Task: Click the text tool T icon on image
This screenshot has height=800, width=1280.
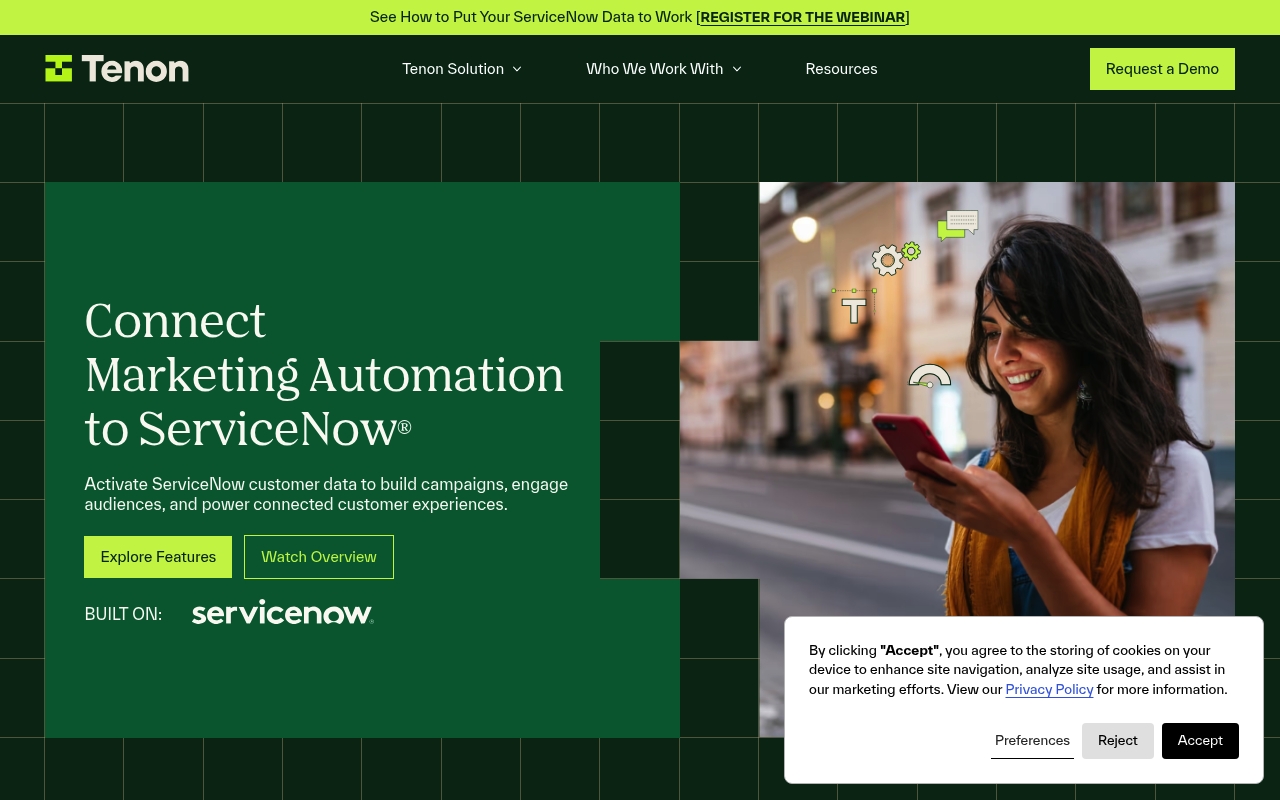Action: point(854,307)
